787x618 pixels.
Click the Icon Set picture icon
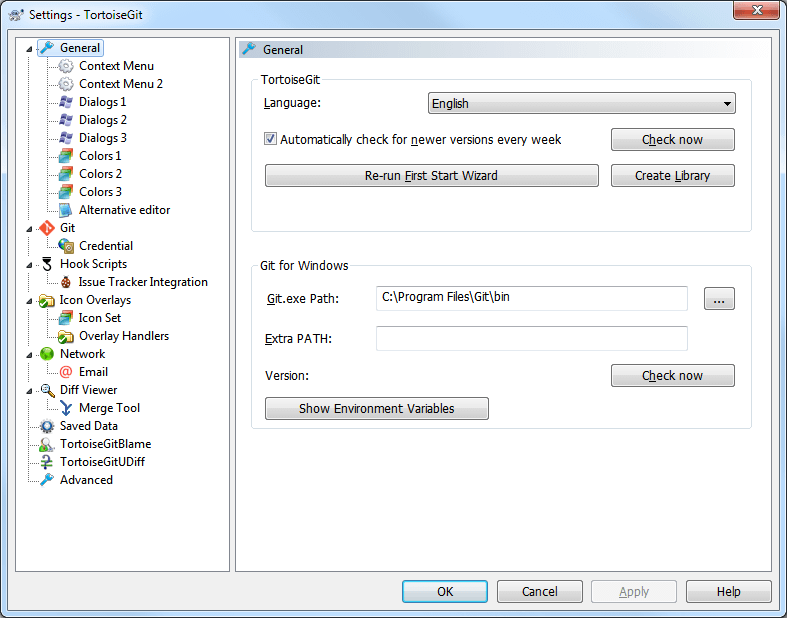pyautogui.click(x=66, y=318)
